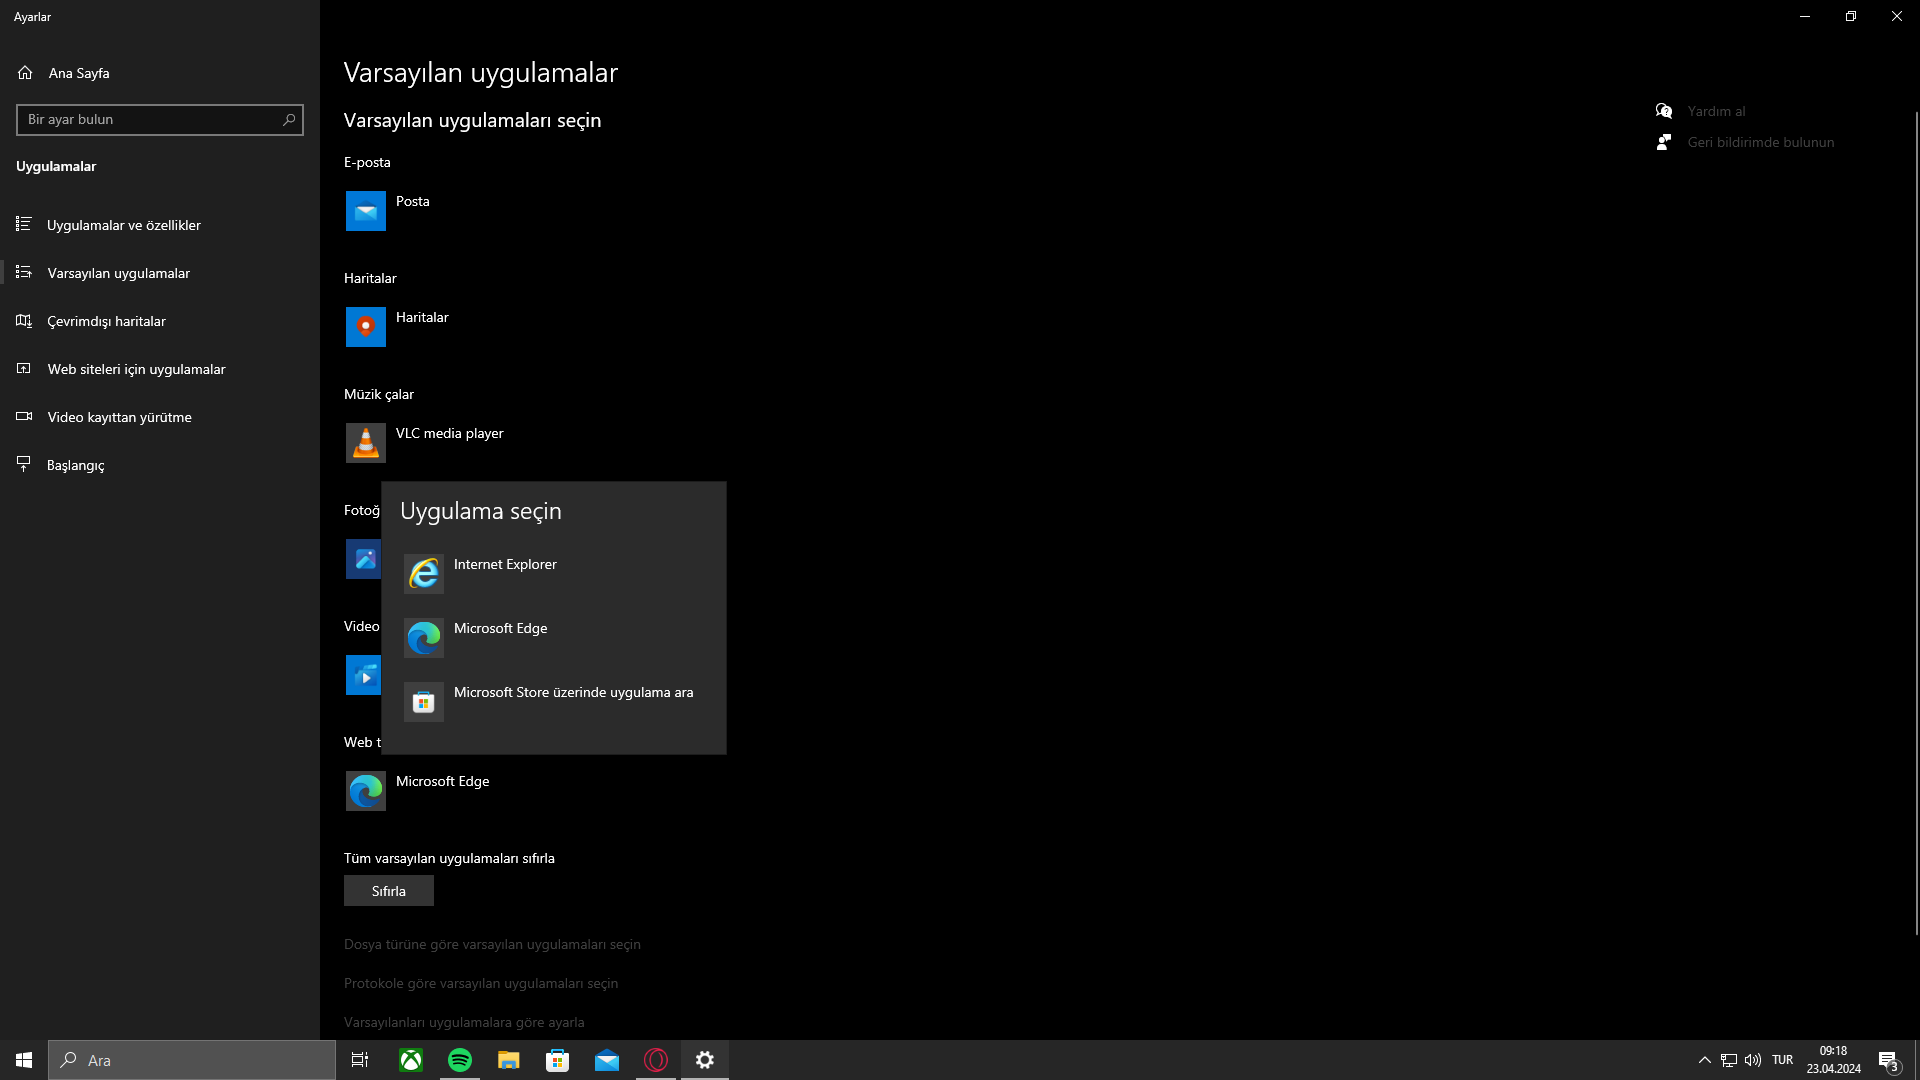Open Başlangıç startup settings
The width and height of the screenshot is (1920, 1080).
tap(75, 465)
